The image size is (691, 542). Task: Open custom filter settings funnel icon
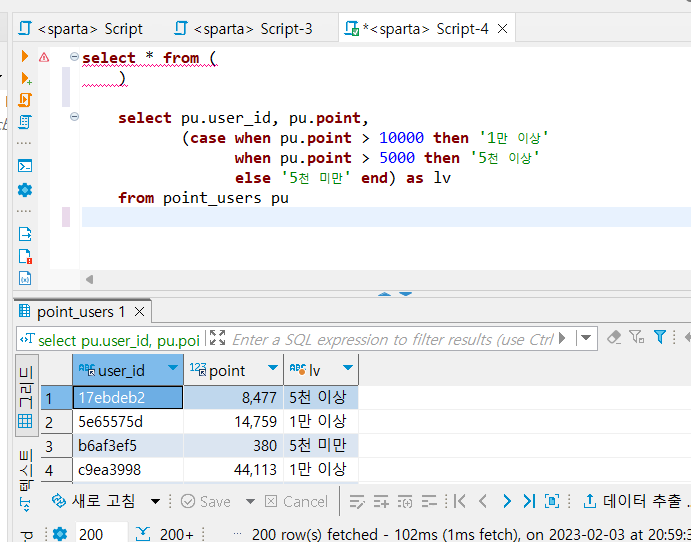pyautogui.click(x=637, y=338)
